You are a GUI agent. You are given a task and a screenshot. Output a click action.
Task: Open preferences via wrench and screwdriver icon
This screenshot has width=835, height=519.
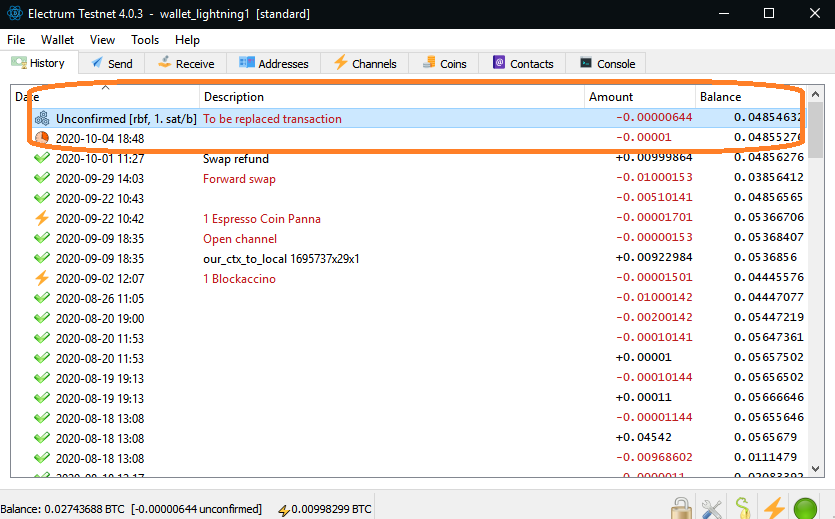coord(711,509)
